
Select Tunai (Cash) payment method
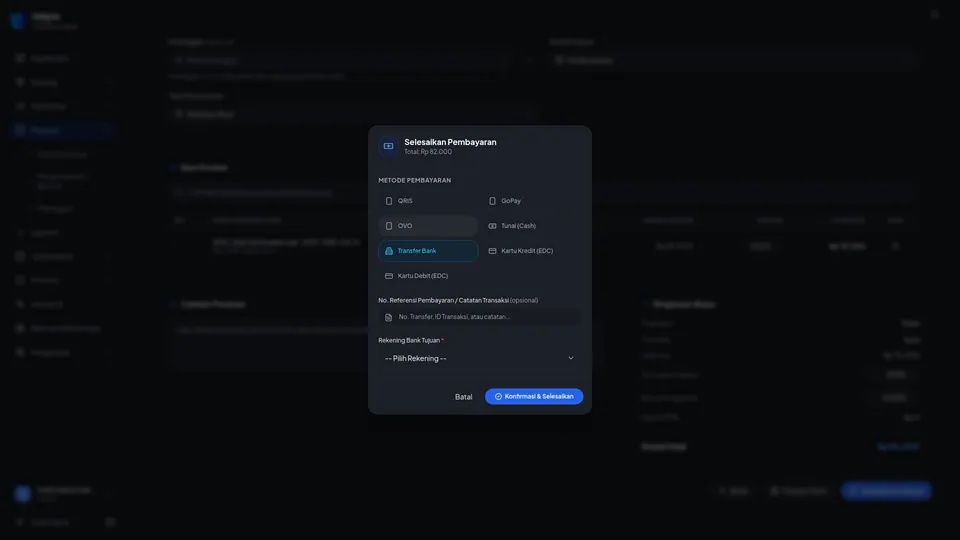(531, 226)
